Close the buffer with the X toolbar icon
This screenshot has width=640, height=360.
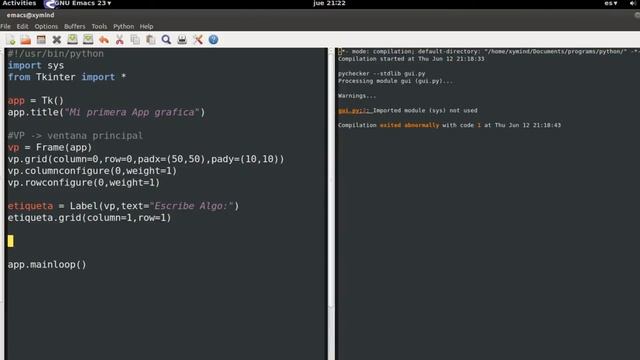point(57,40)
